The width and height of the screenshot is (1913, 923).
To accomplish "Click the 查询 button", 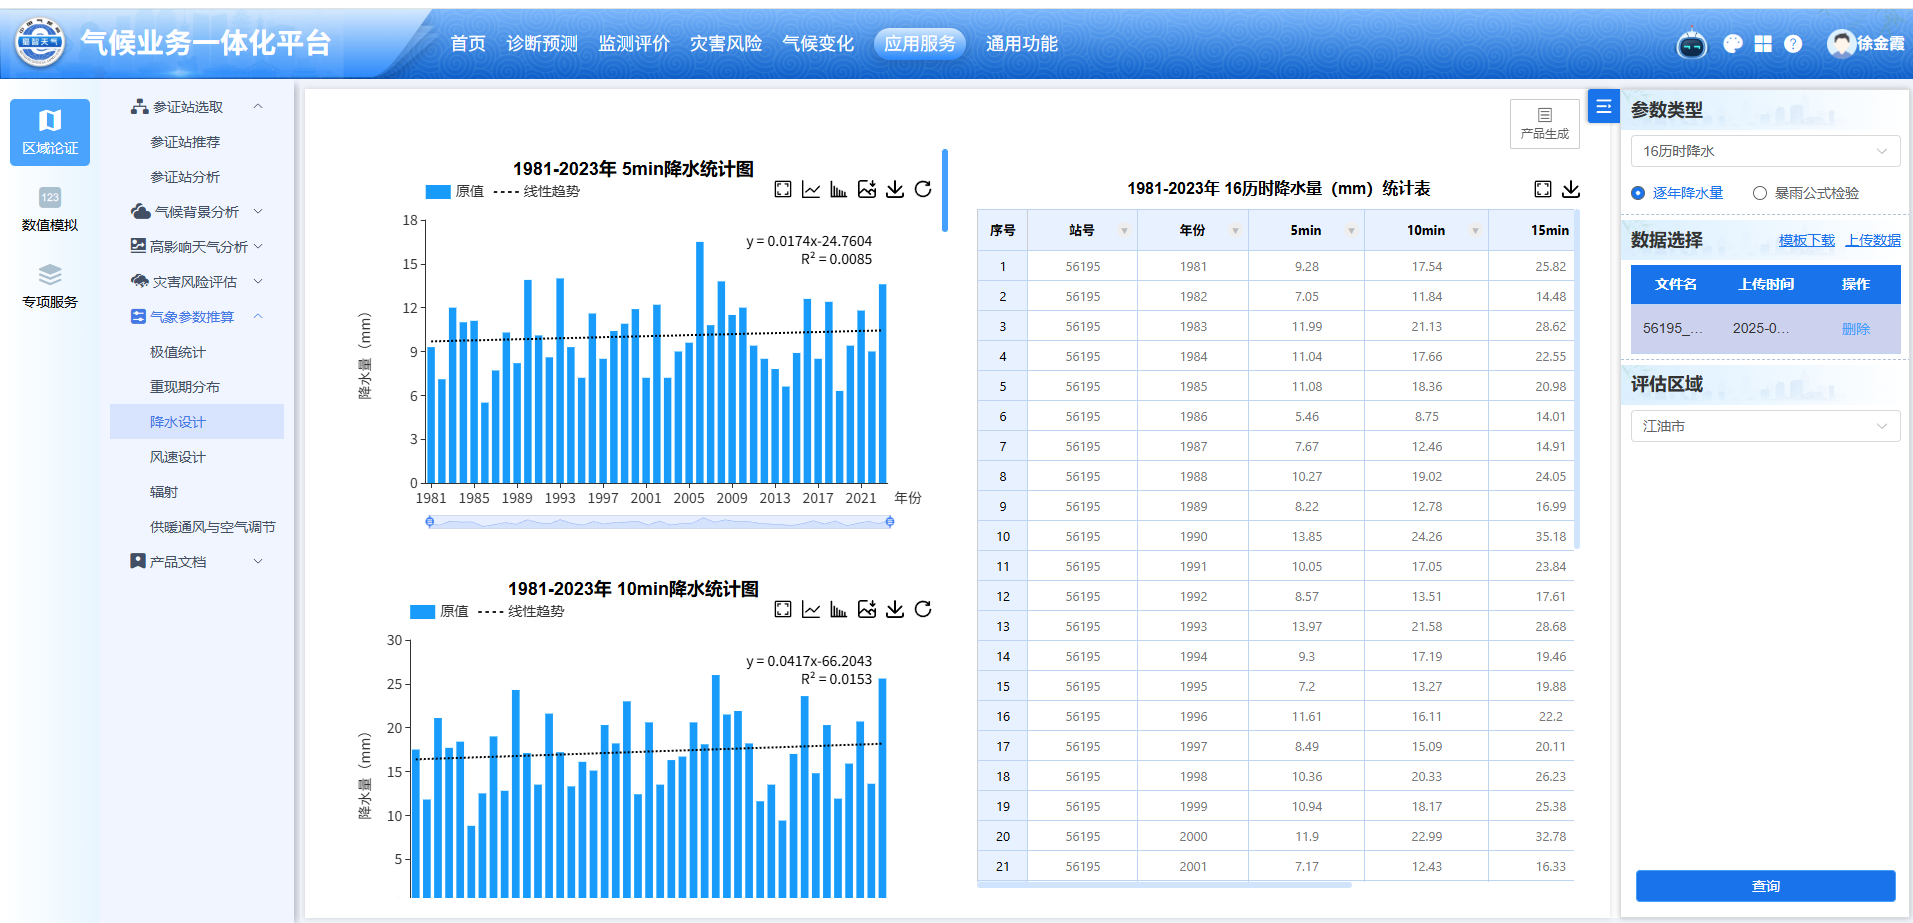I will coord(1765,886).
